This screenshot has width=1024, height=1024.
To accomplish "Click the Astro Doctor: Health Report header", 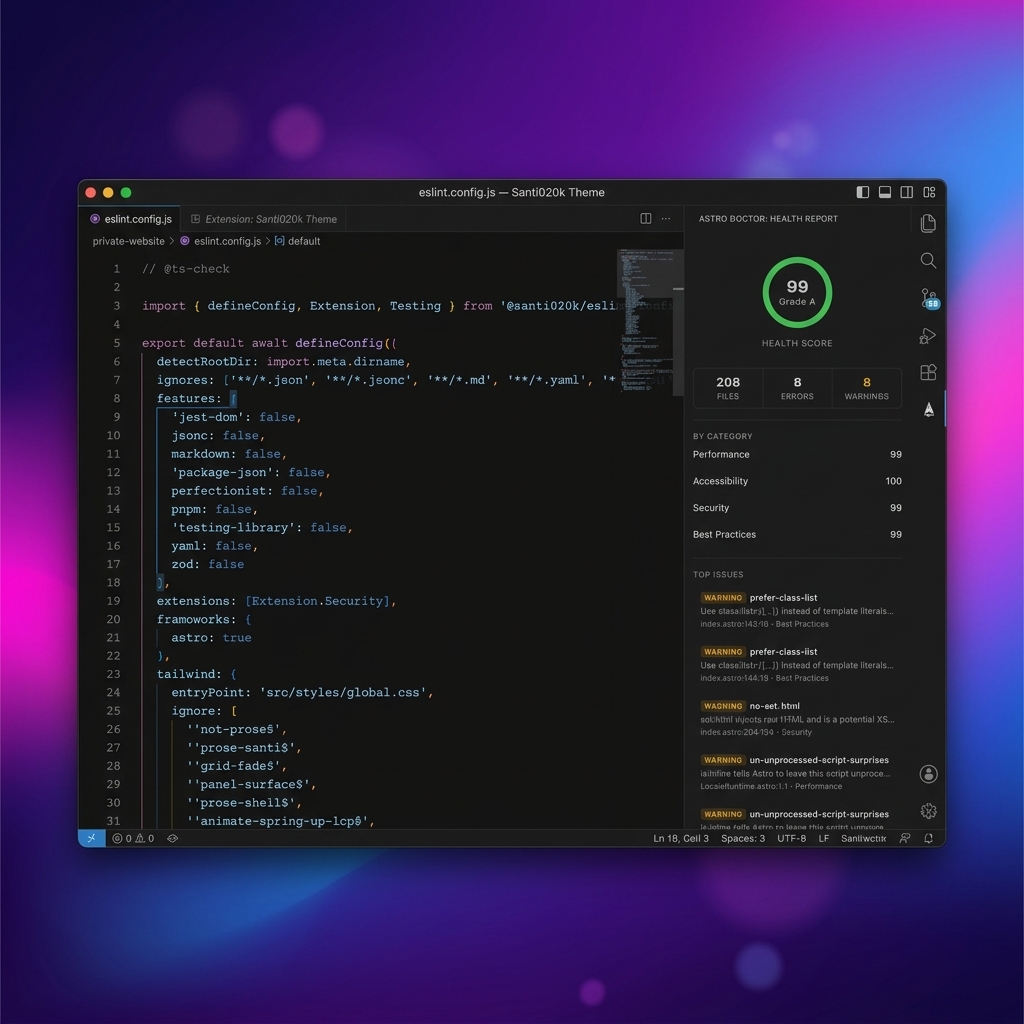I will 768,219.
